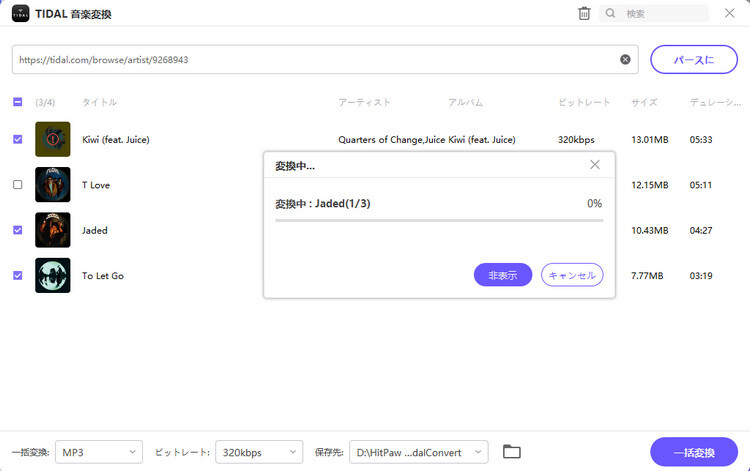Click the パースに button
The width and height of the screenshot is (750, 471).
pos(694,60)
